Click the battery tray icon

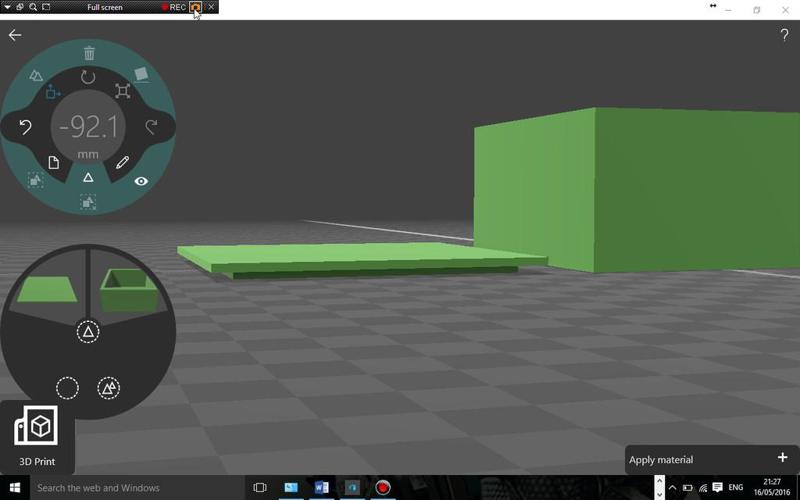(x=688, y=488)
